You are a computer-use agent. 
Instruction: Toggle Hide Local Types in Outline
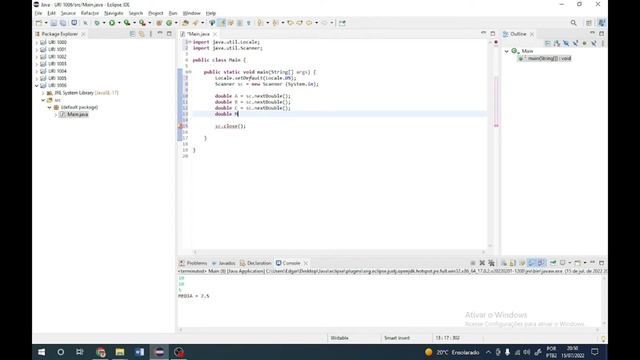tap(593, 43)
